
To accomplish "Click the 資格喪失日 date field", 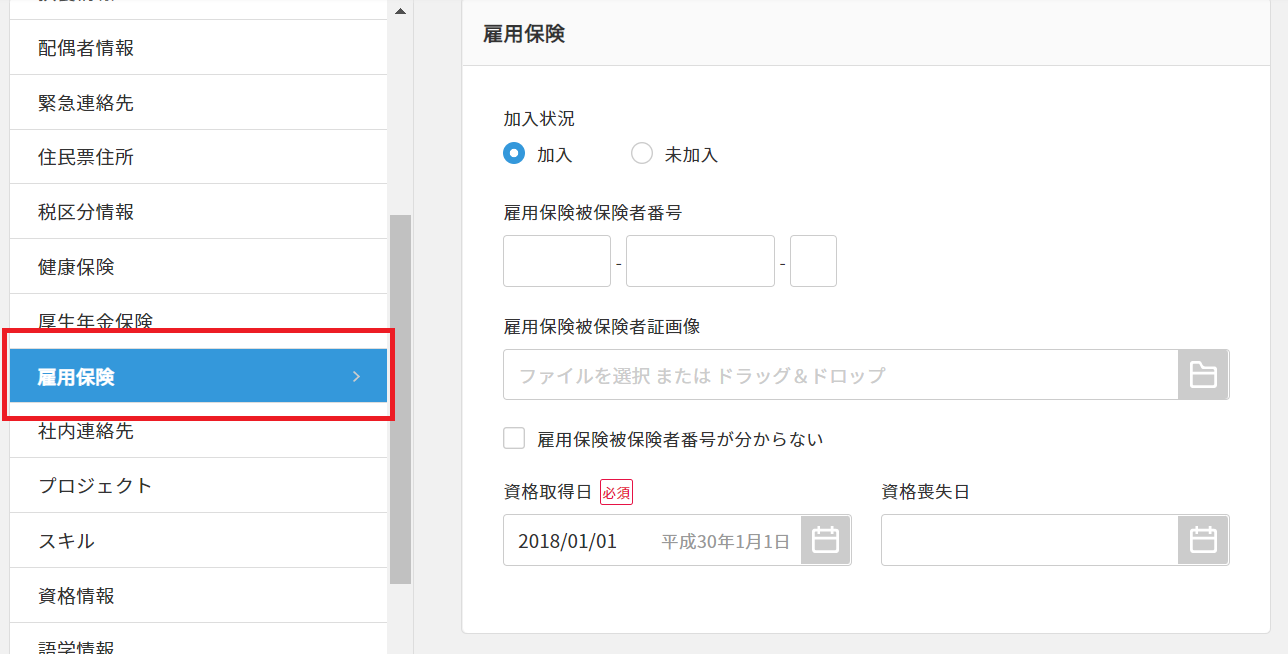I will click(x=1029, y=540).
